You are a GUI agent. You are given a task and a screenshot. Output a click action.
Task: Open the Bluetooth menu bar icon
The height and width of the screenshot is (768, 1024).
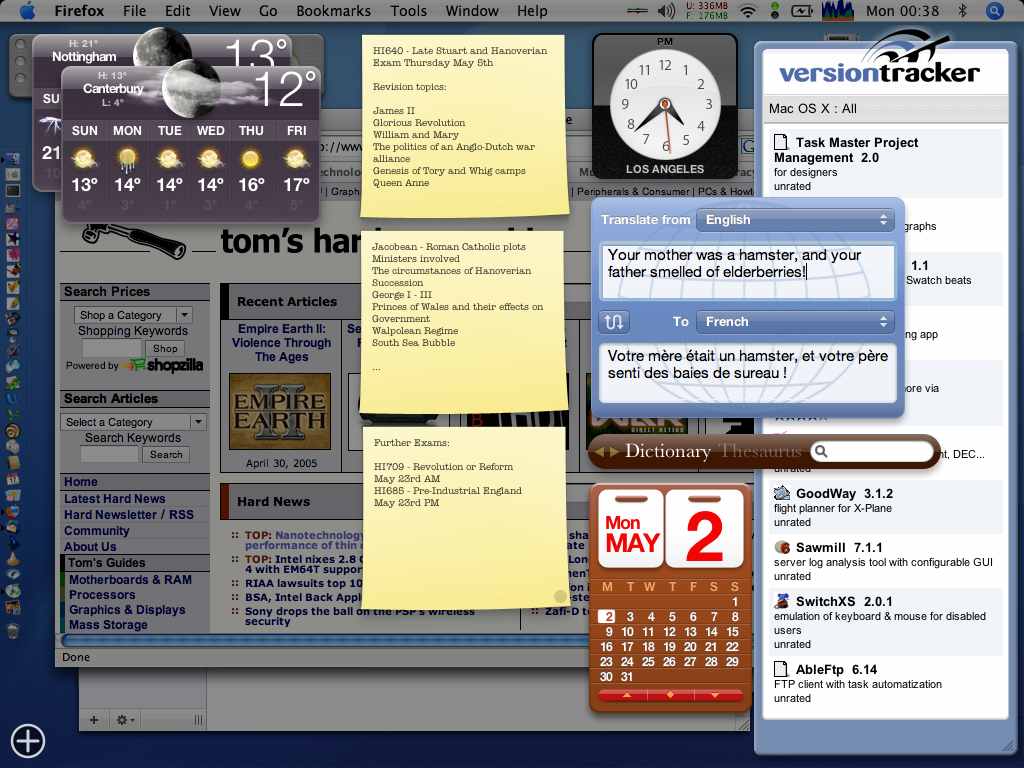pos(962,10)
